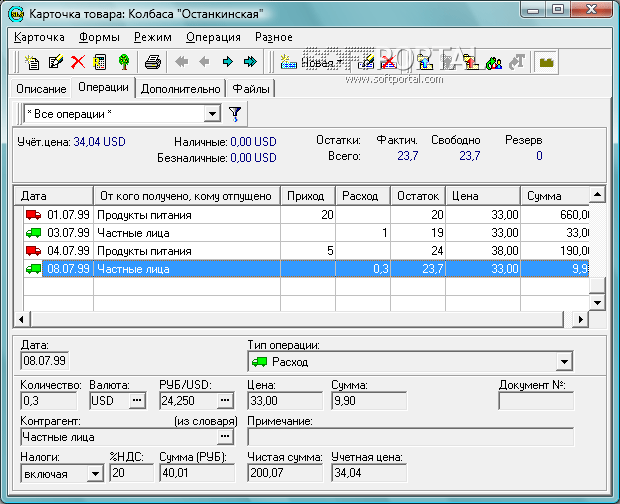Expand the 'Налоги' включая dropdown
620x504 pixels.
[x=95, y=473]
